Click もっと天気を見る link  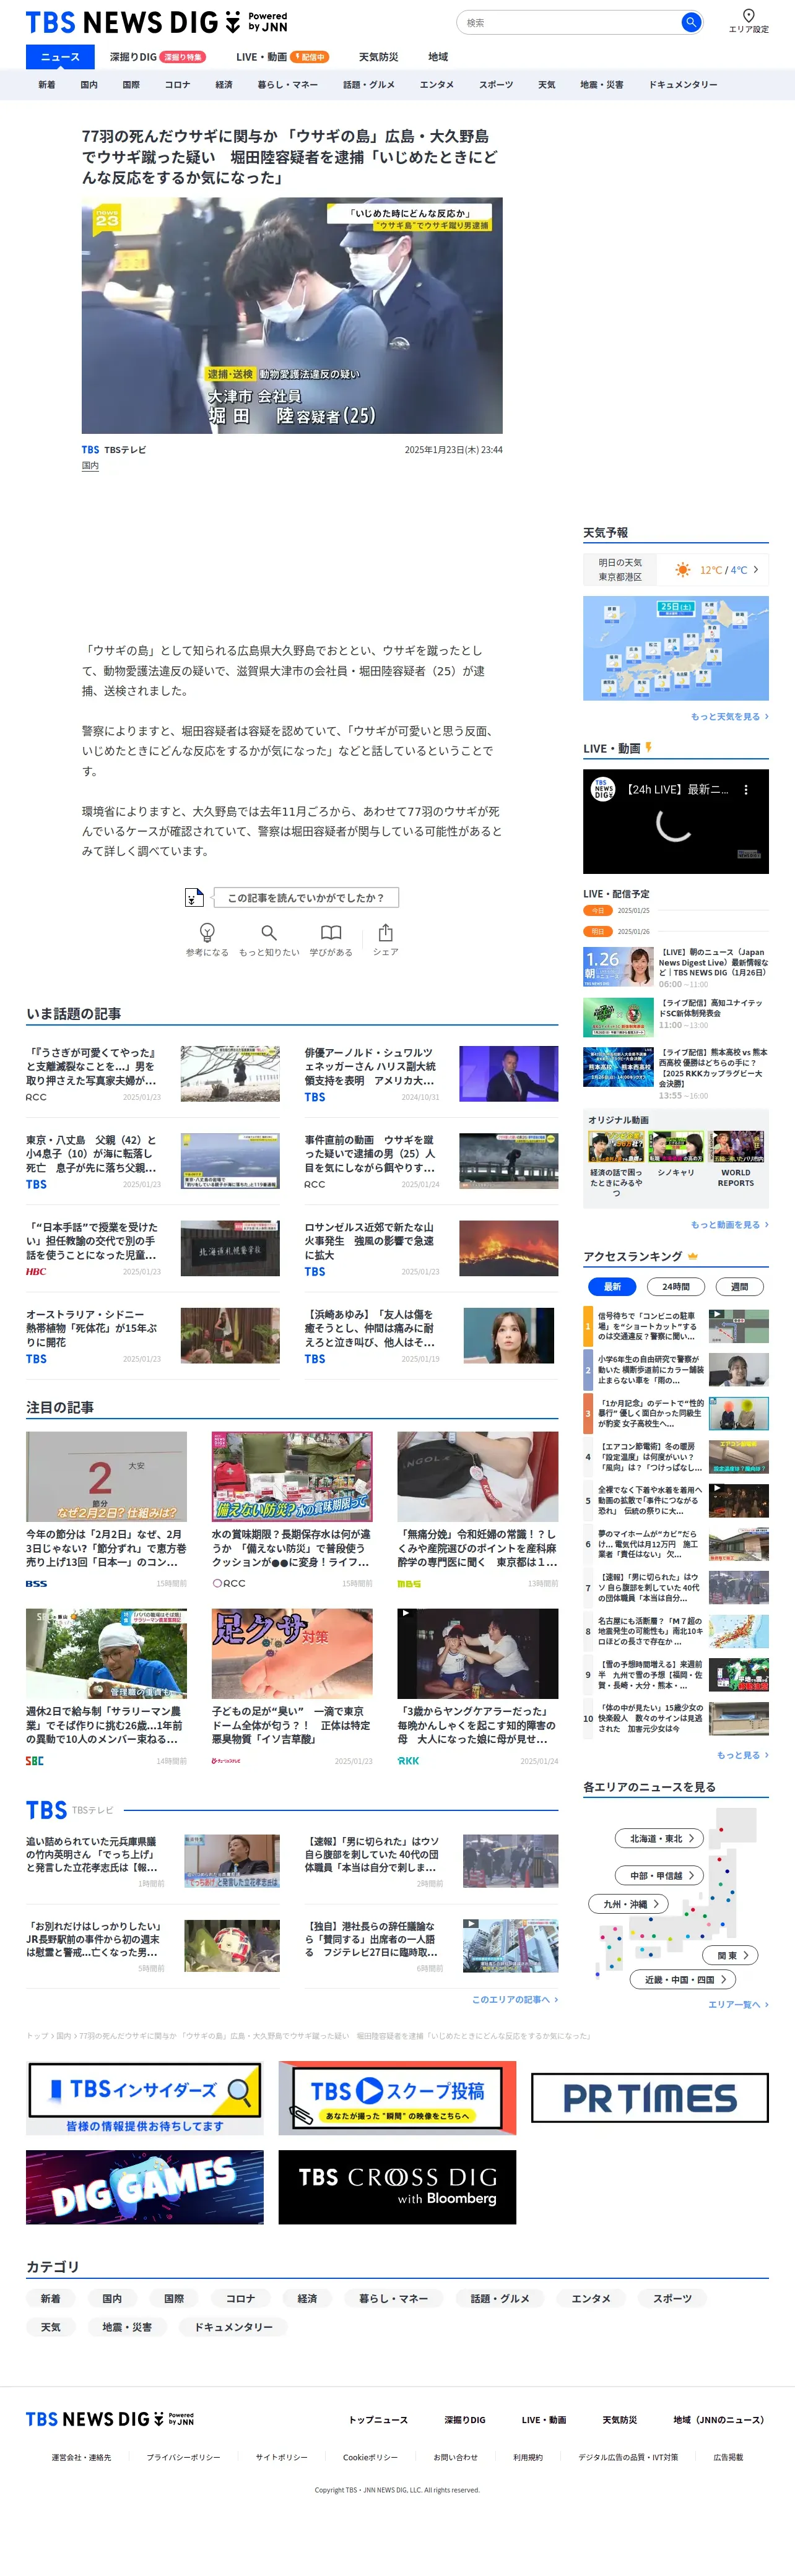click(729, 717)
